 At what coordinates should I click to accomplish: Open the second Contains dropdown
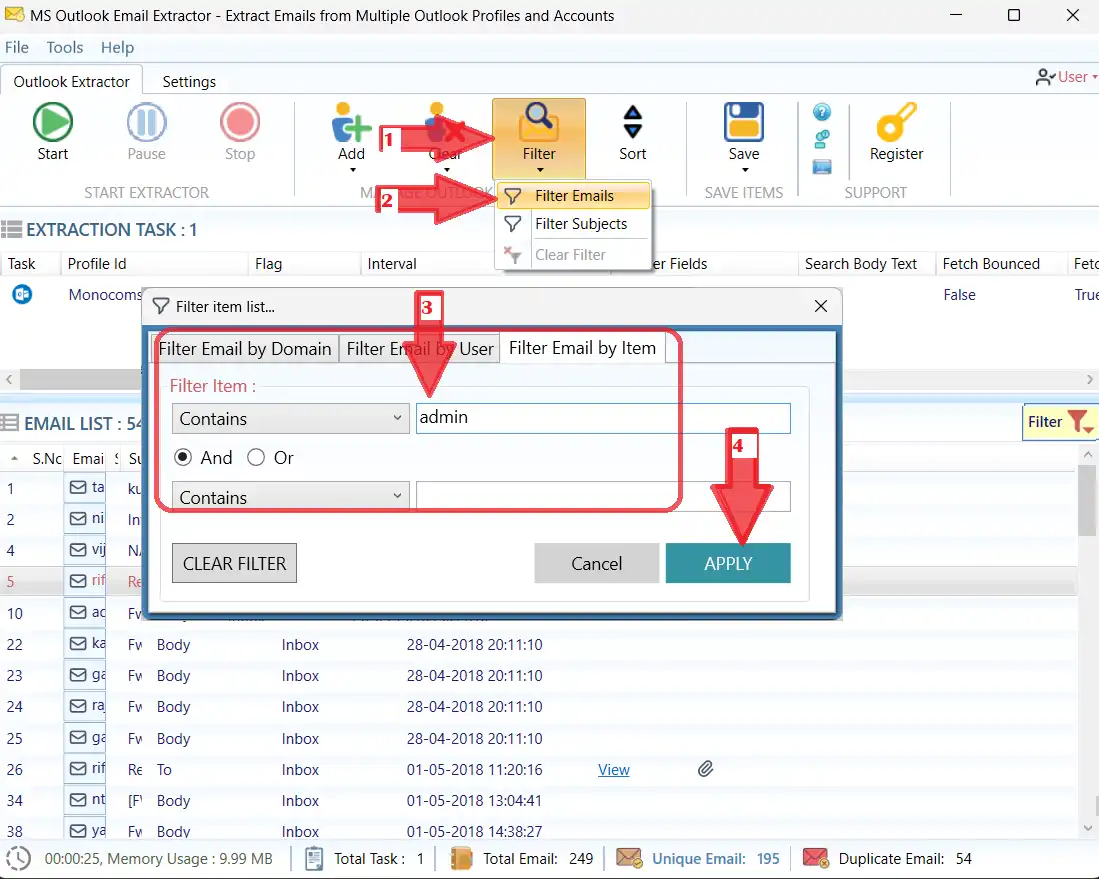pos(291,497)
